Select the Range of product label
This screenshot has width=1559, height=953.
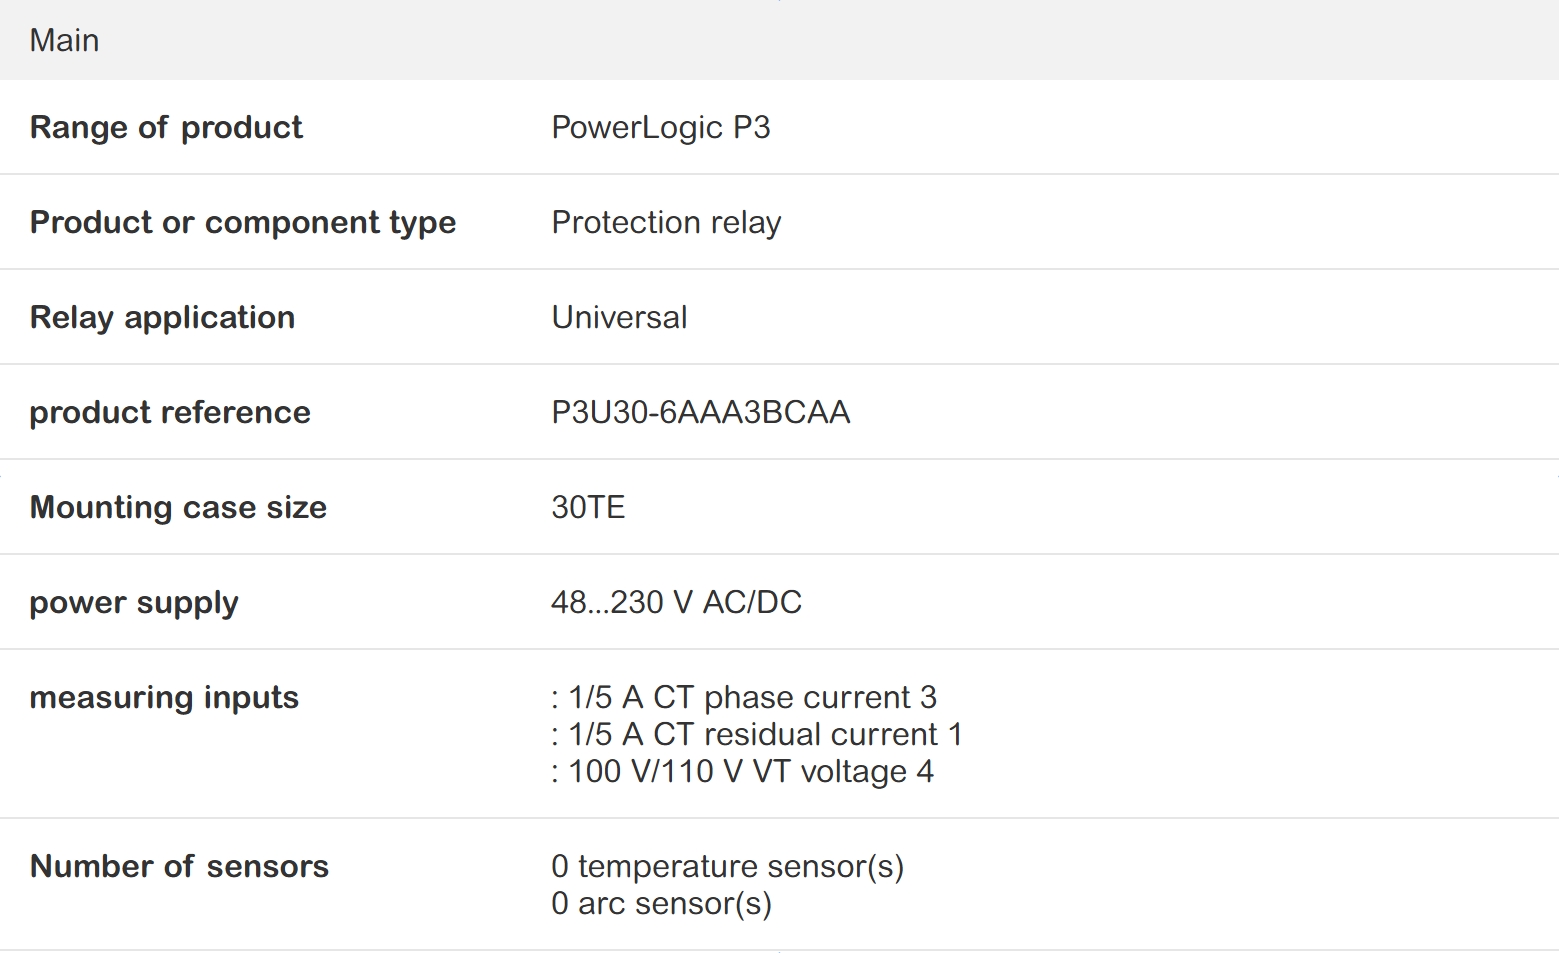point(166,127)
